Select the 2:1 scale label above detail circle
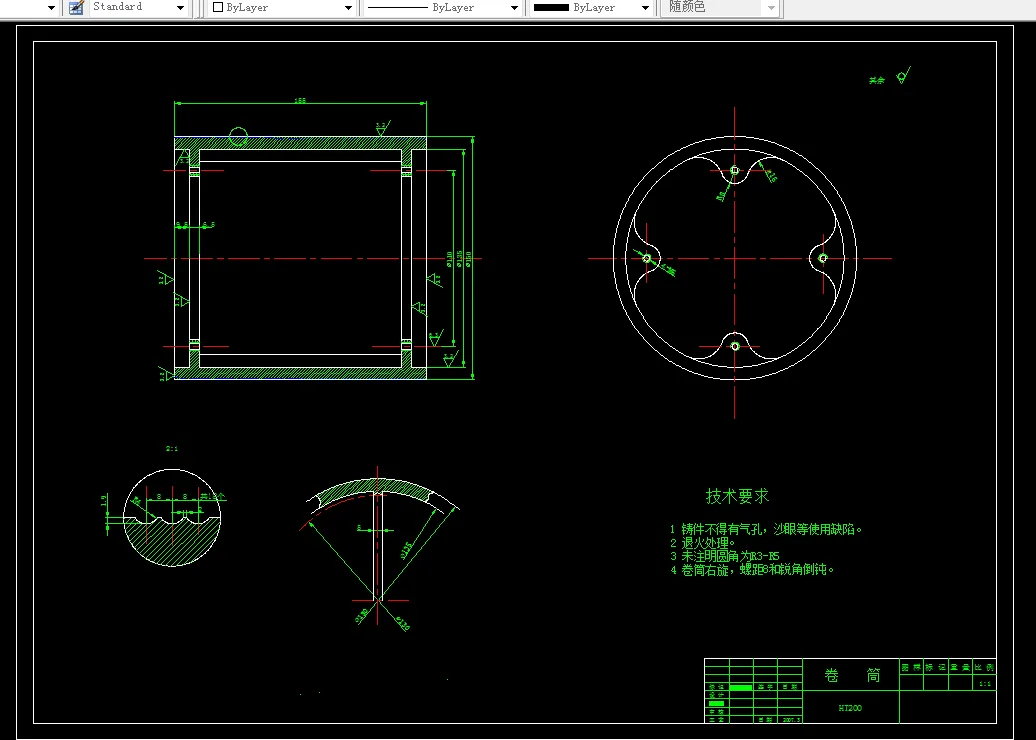Image resolution: width=1036 pixels, height=740 pixels. click(172, 449)
